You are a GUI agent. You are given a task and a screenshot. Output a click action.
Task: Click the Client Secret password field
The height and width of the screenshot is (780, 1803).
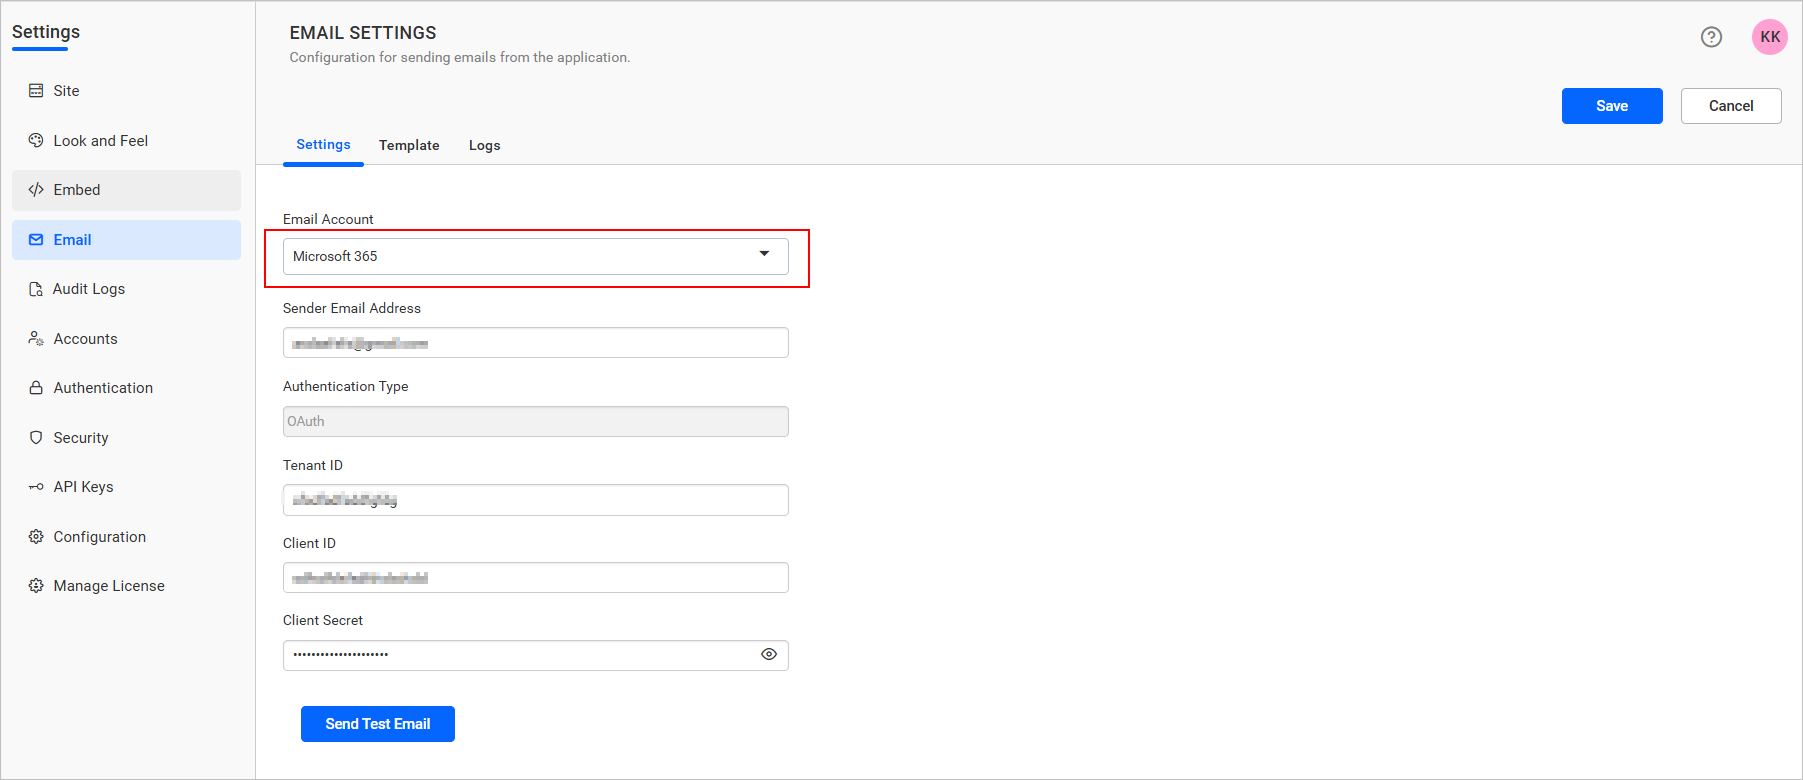536,655
